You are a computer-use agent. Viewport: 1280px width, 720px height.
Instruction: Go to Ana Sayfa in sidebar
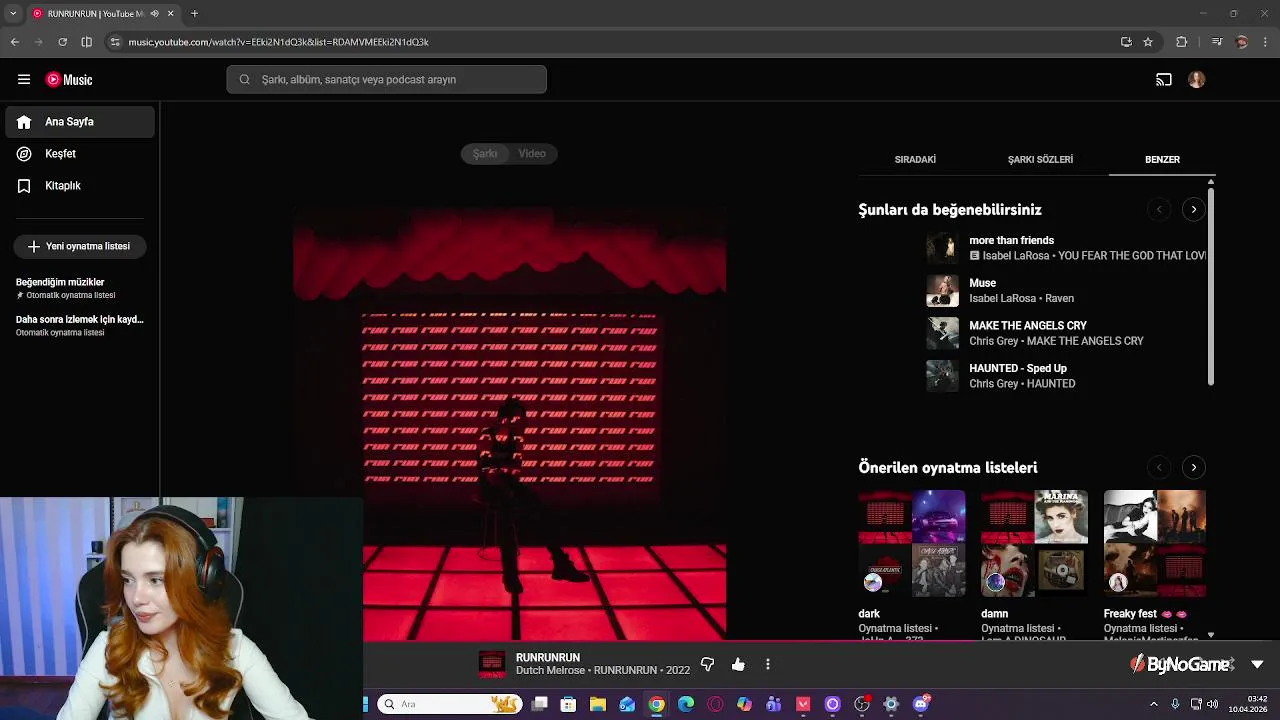tap(80, 122)
